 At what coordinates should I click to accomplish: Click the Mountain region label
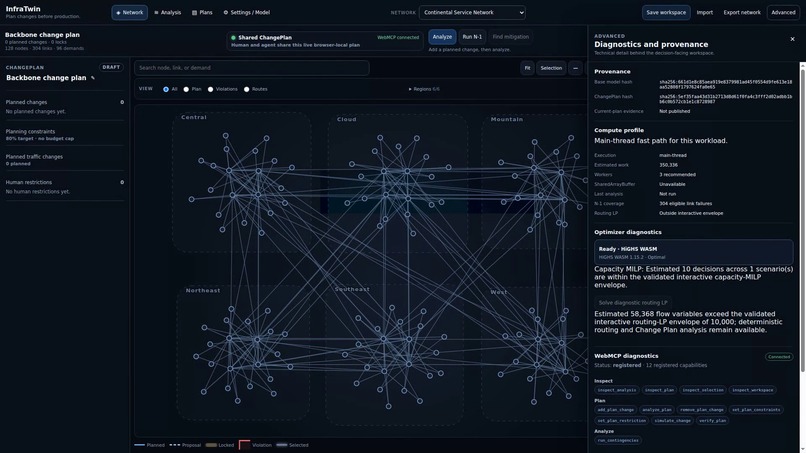506,119
